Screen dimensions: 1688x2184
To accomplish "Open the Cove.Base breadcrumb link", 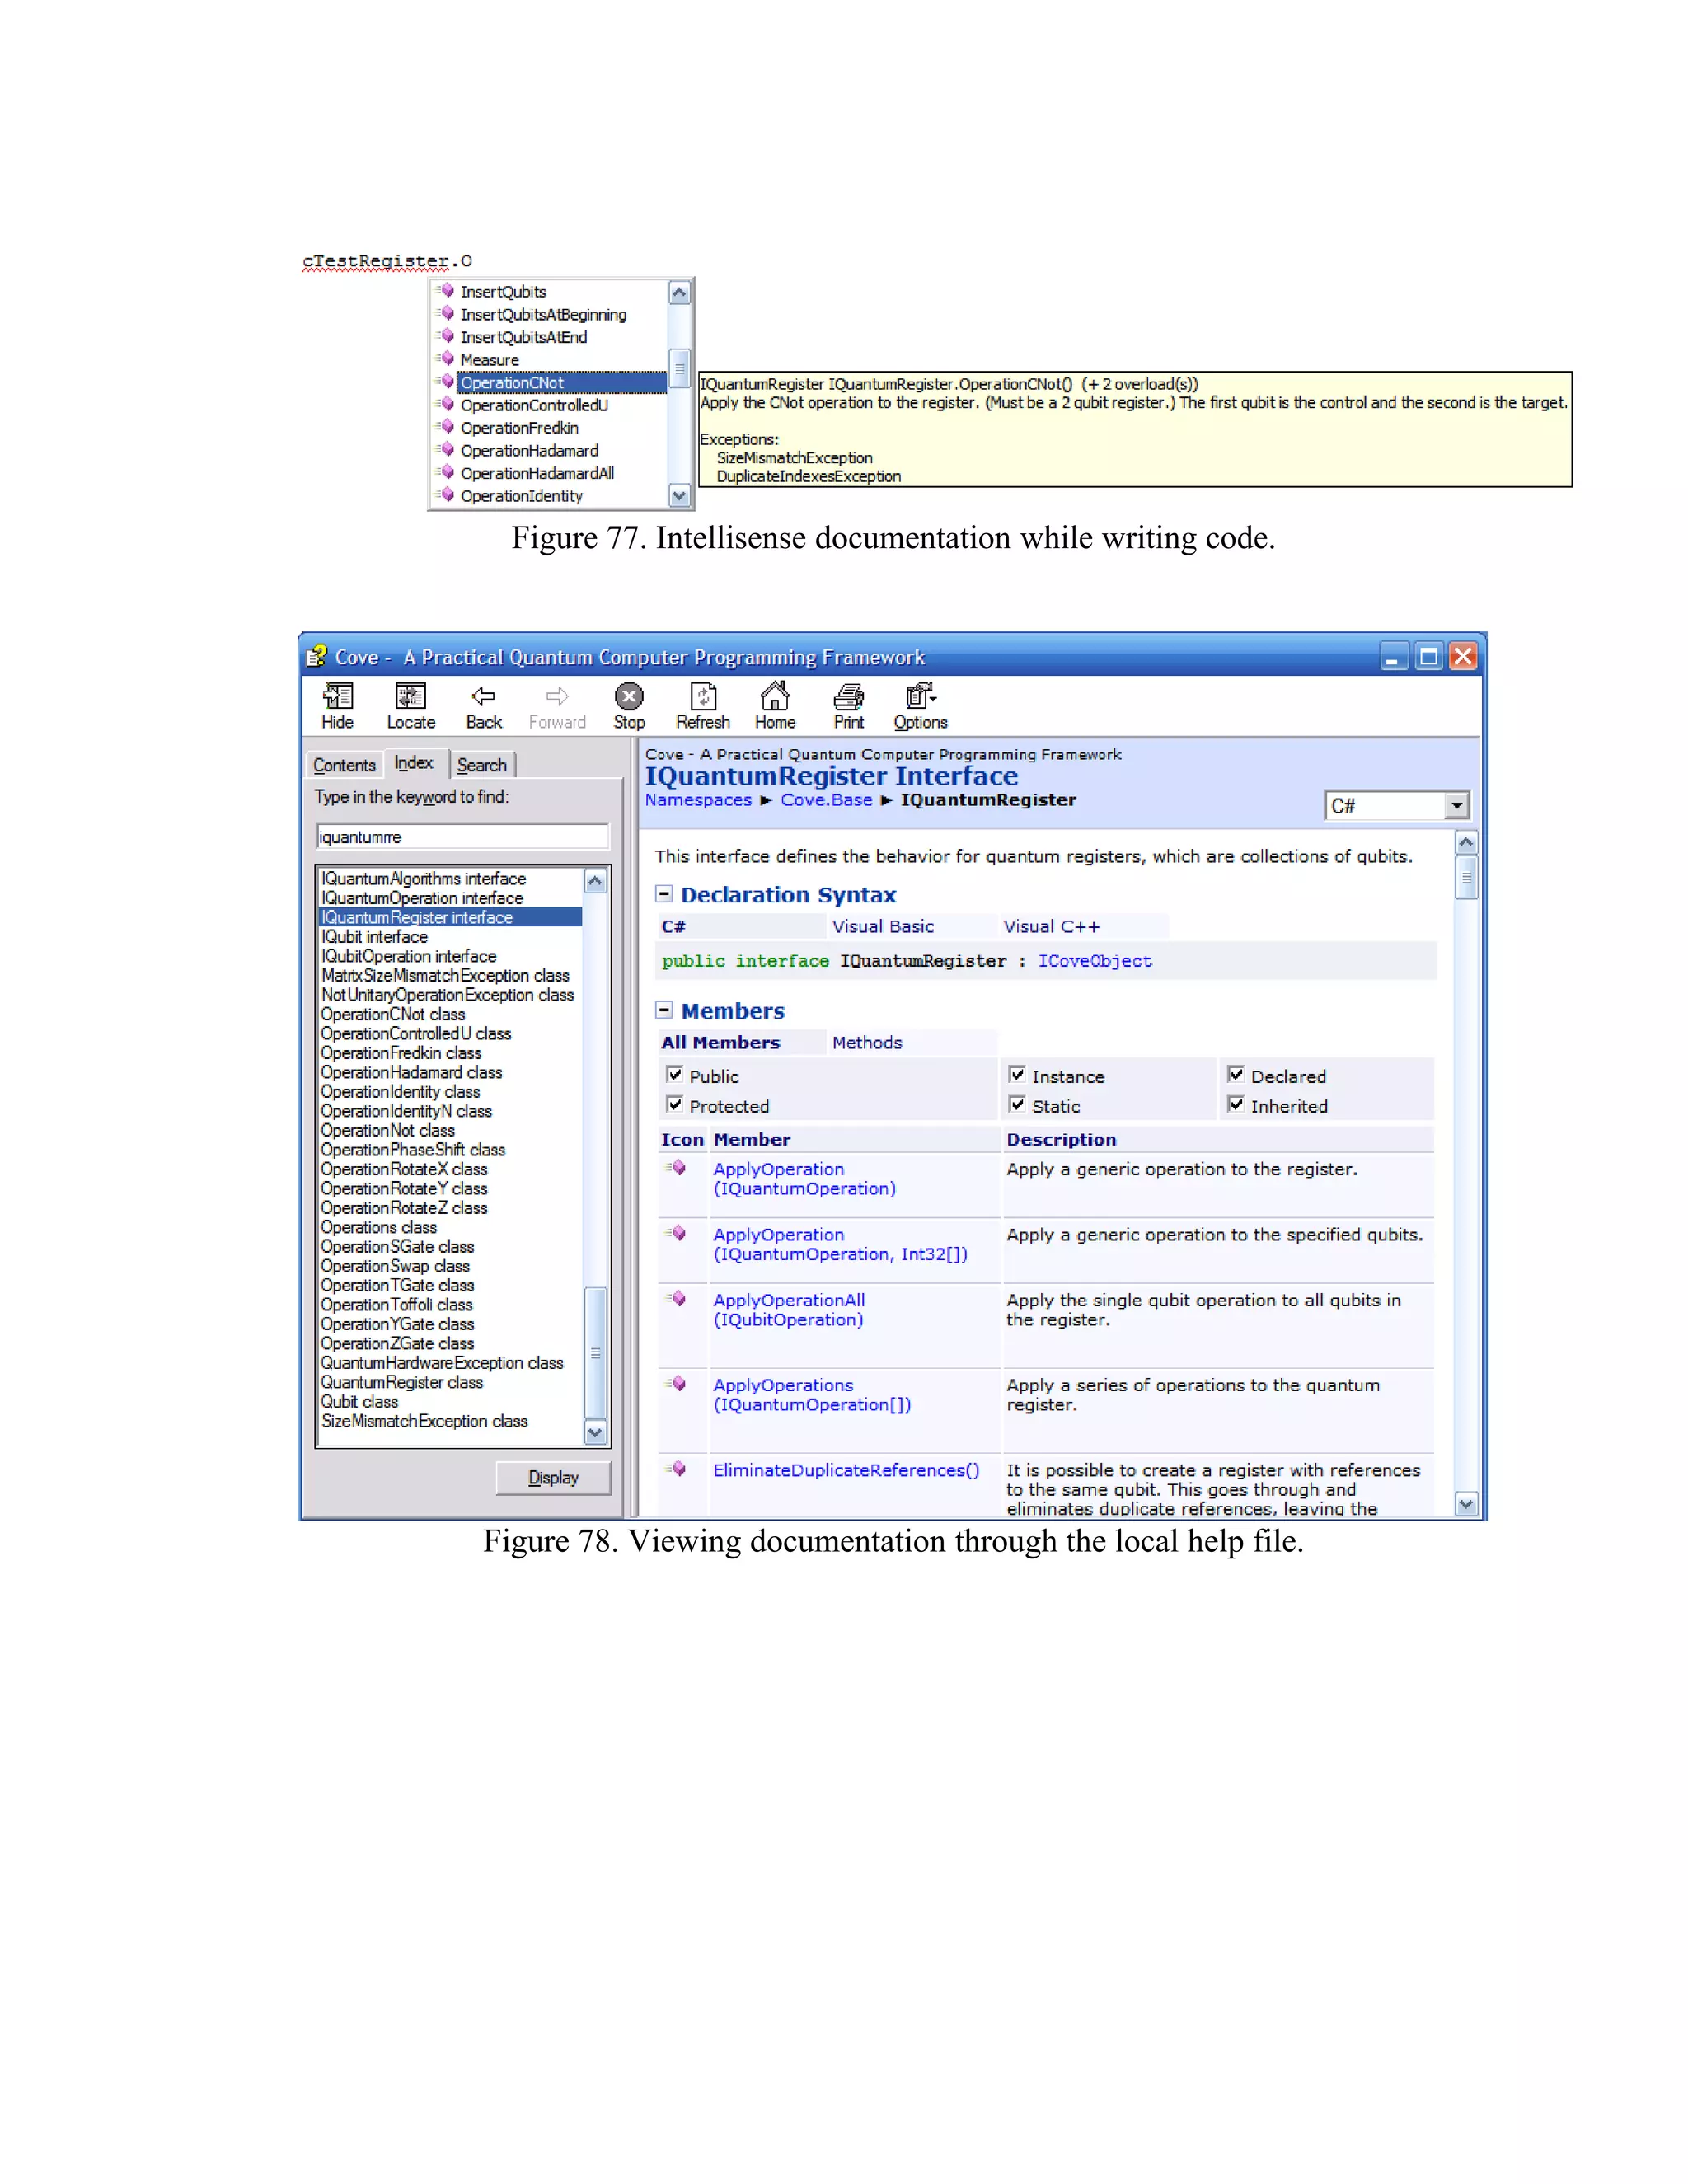I will point(826,800).
